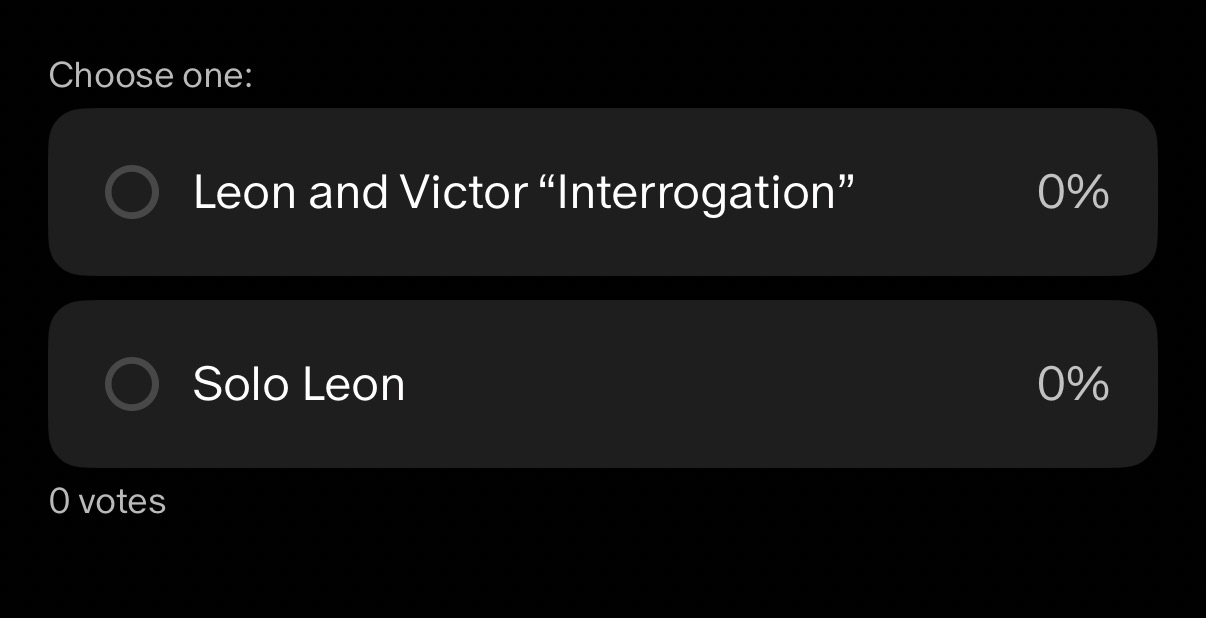Image resolution: width=1206 pixels, height=618 pixels.
Task: Tap the empty circle beside Leon and Victor
Action: tap(132, 192)
